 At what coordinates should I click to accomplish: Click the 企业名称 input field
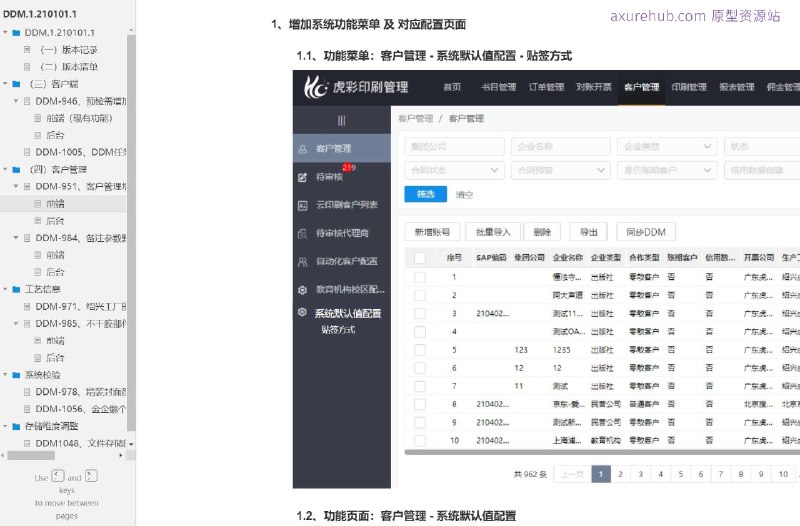tap(561, 146)
